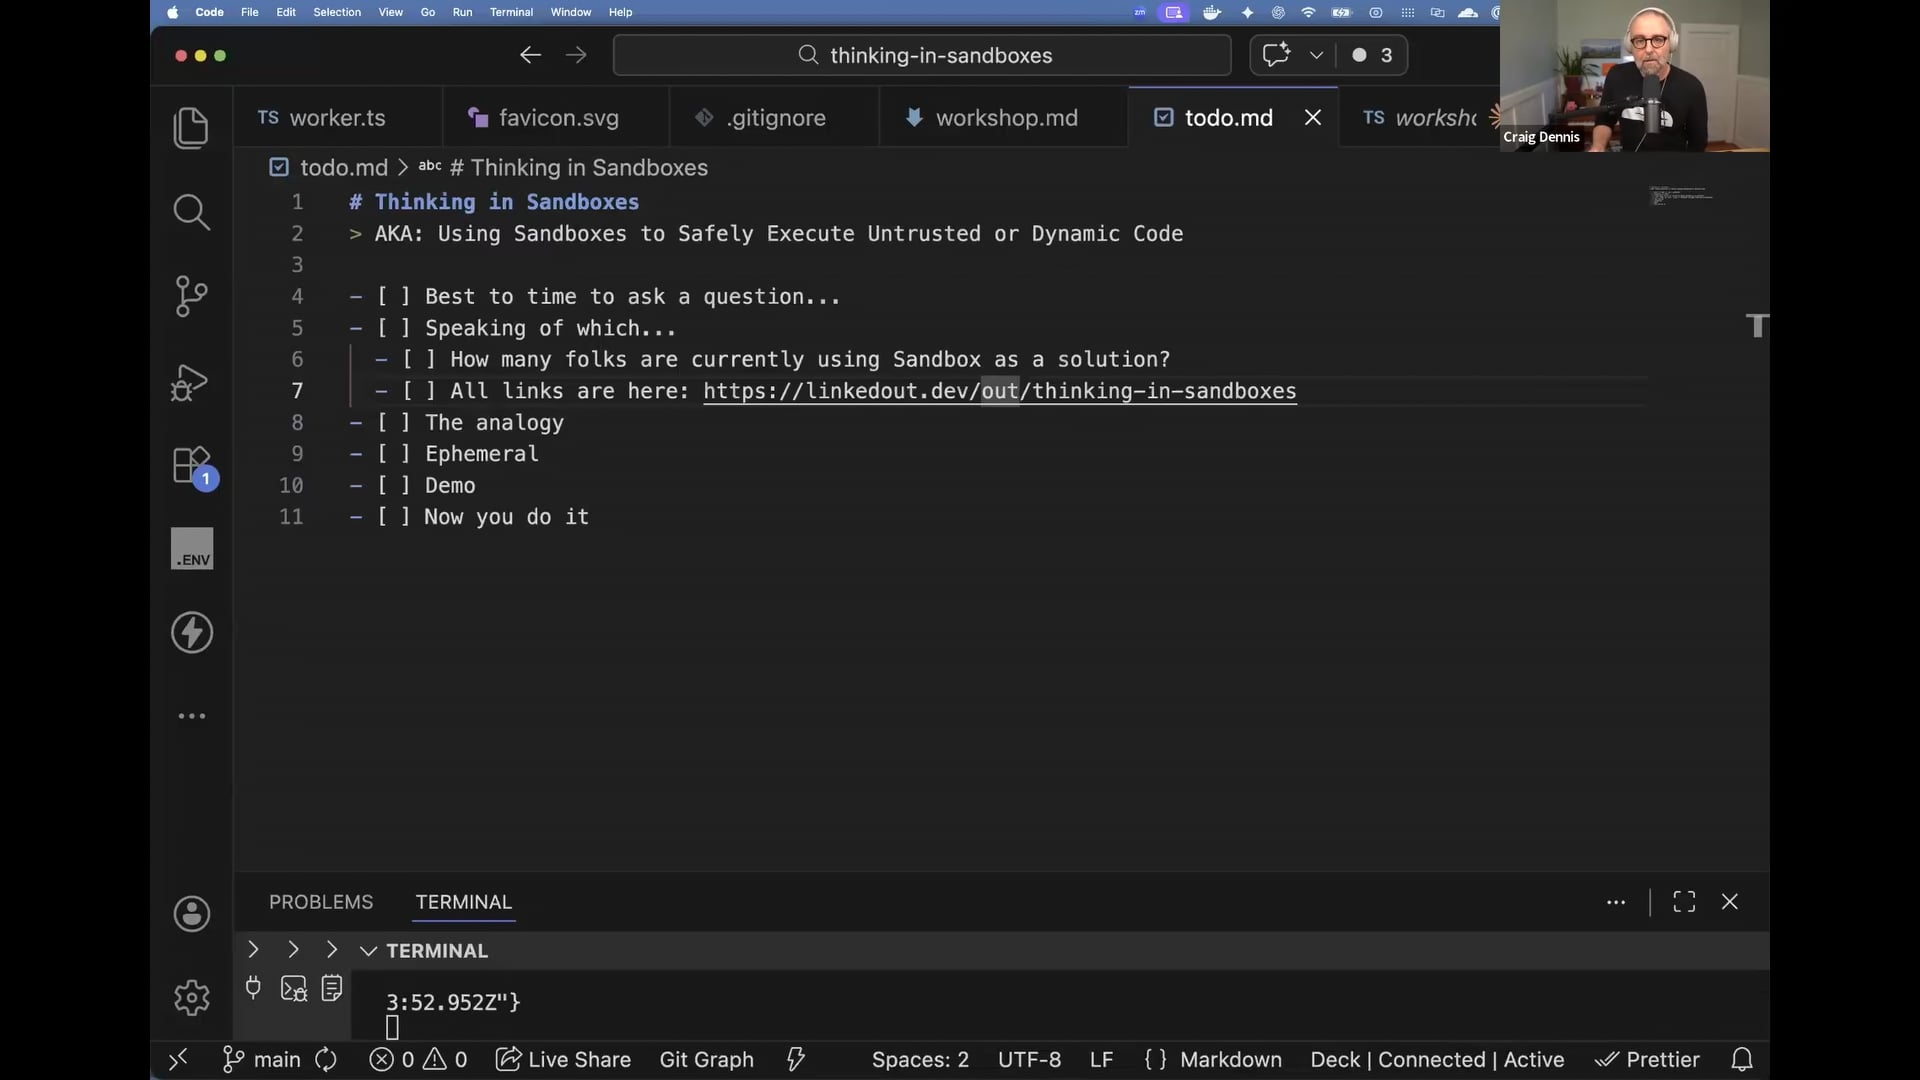Open the chat dropdown arrow in title bar

[x=1316, y=55]
